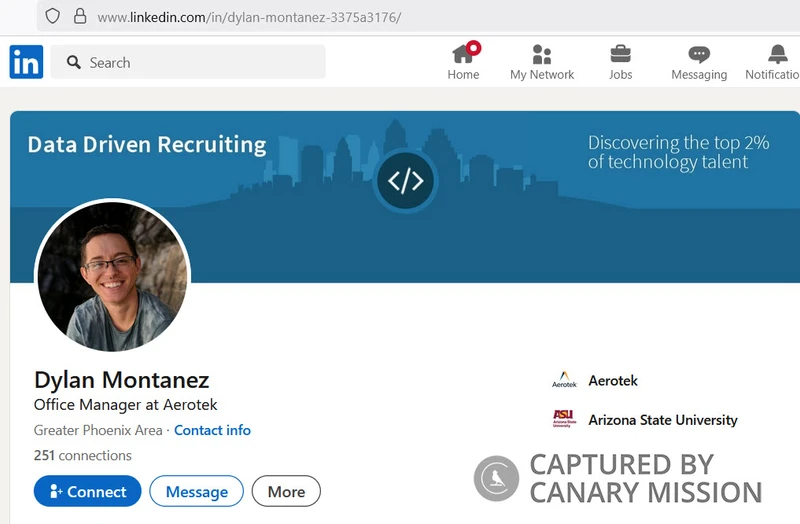Open the More options button

(286, 491)
